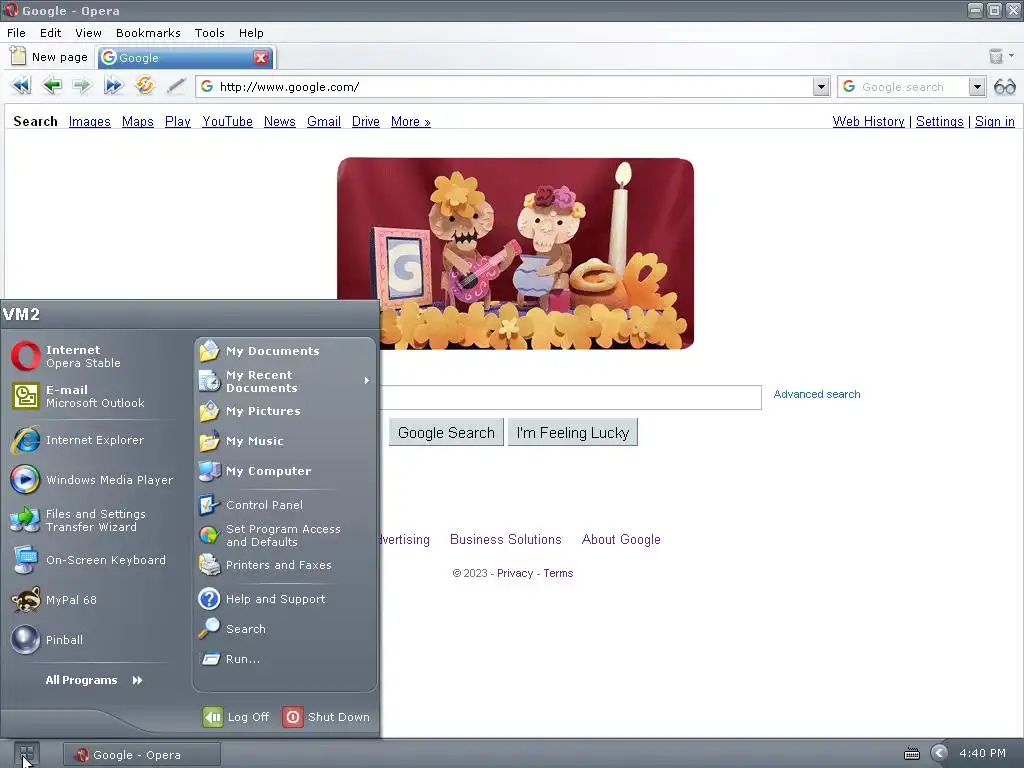Open the YouTube link
Screen dimensions: 1024x768
(227, 121)
